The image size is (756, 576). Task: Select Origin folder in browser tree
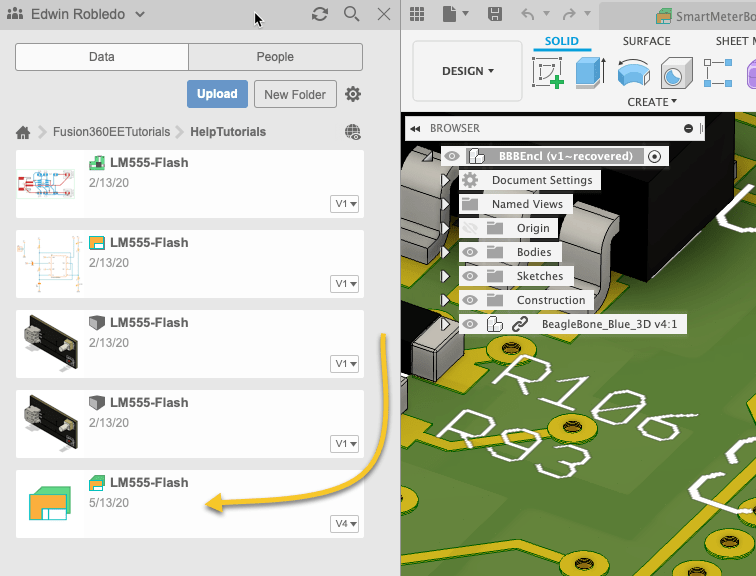[533, 228]
